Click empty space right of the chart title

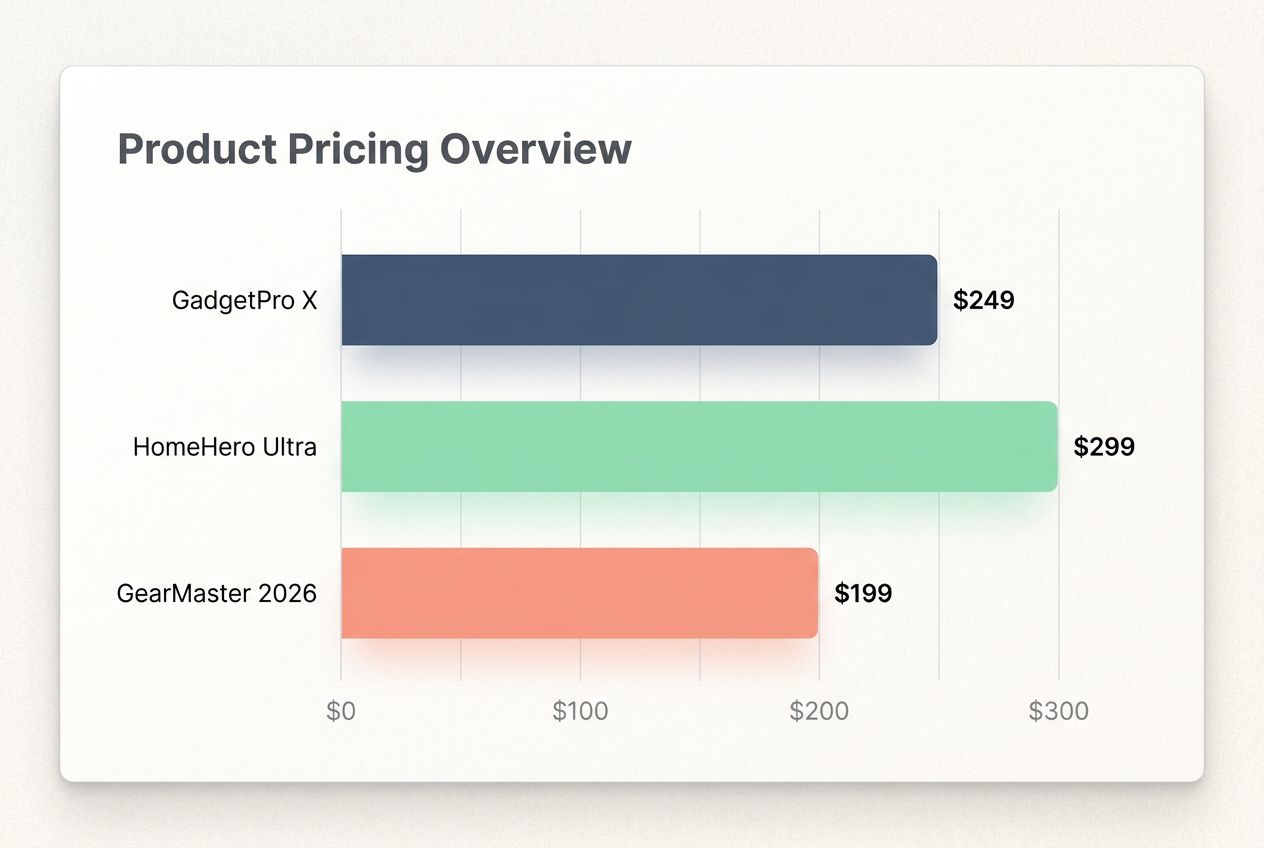tap(900, 150)
